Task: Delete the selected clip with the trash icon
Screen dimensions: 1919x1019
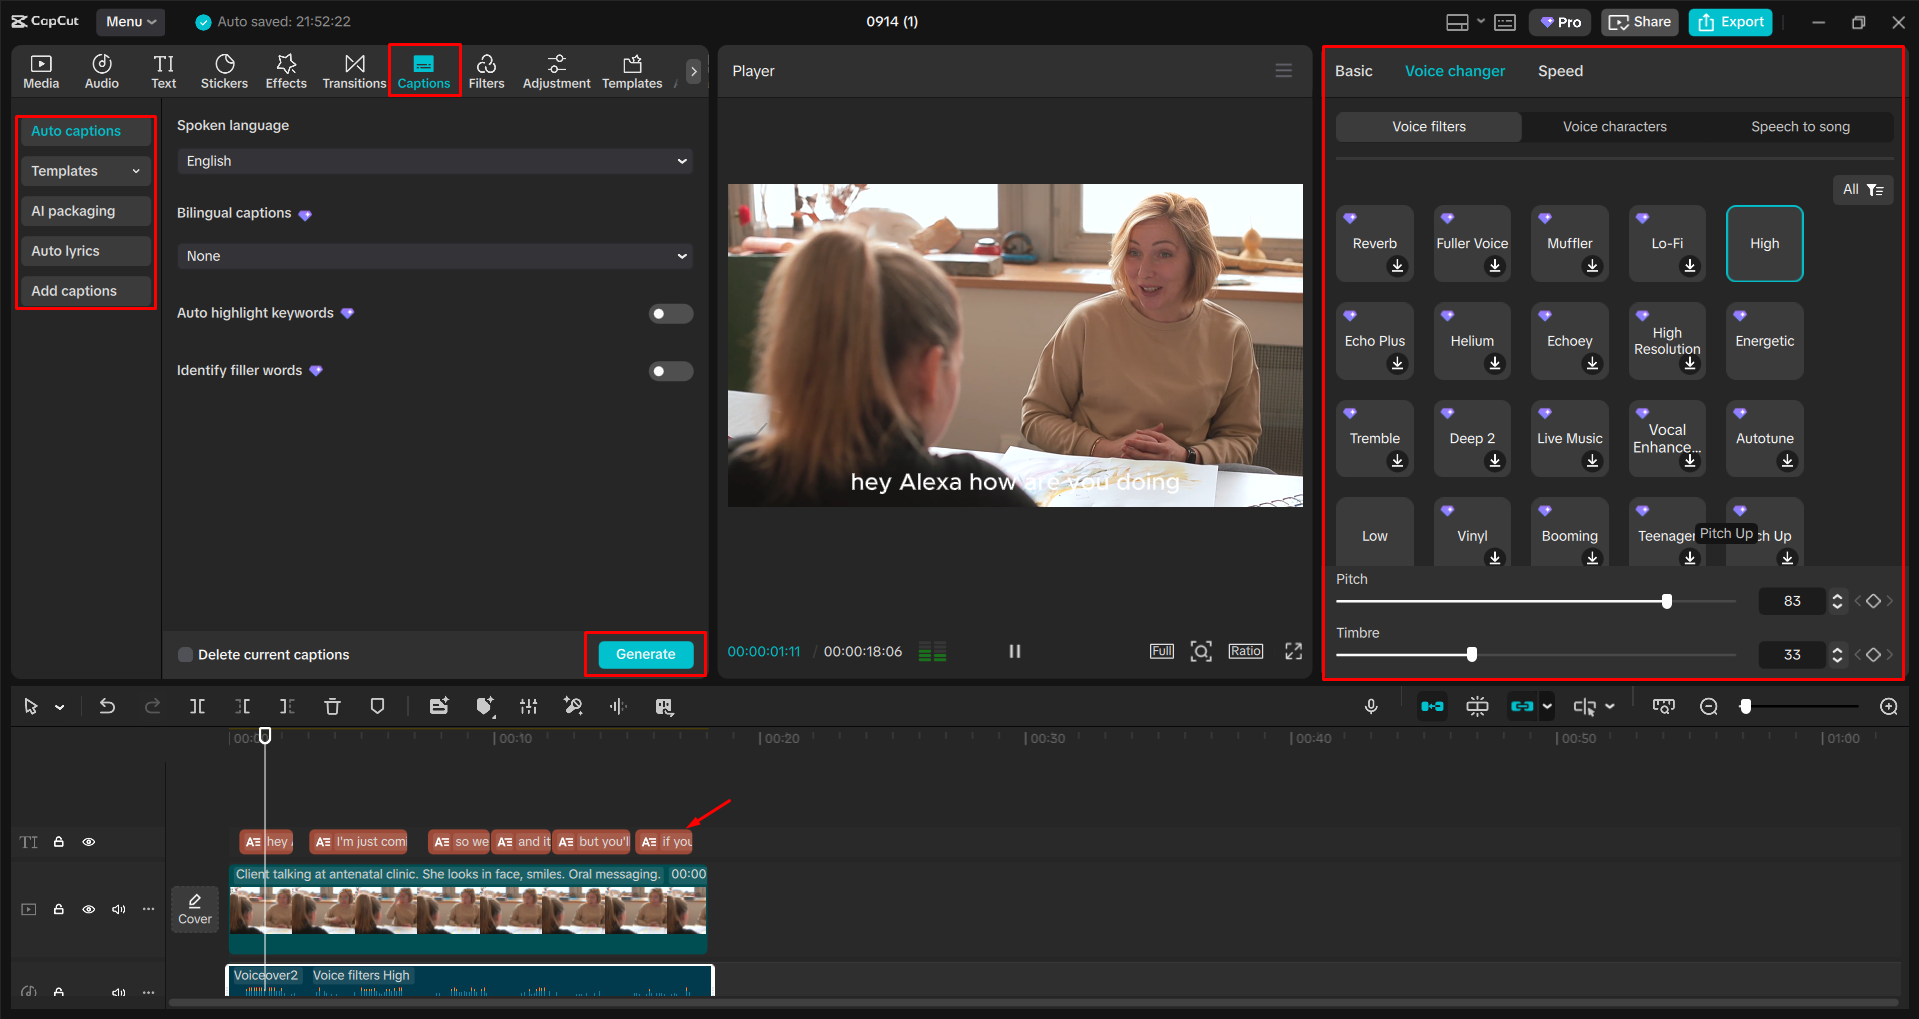Action: [x=332, y=706]
